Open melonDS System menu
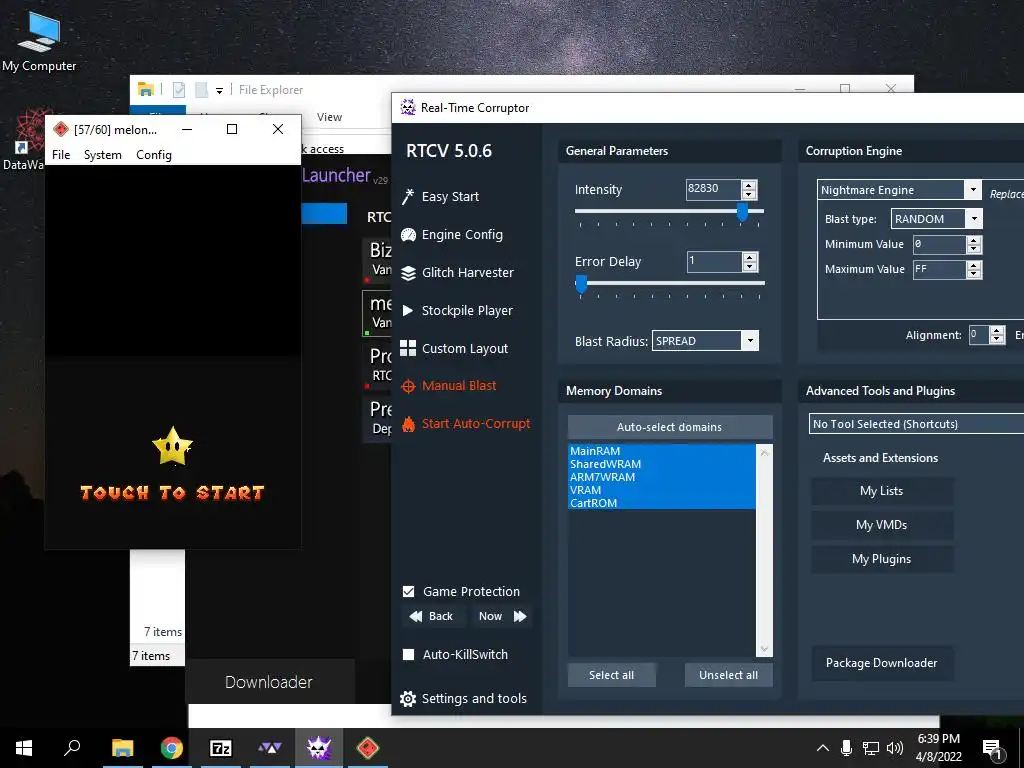This screenshot has height=768, width=1024. click(103, 155)
